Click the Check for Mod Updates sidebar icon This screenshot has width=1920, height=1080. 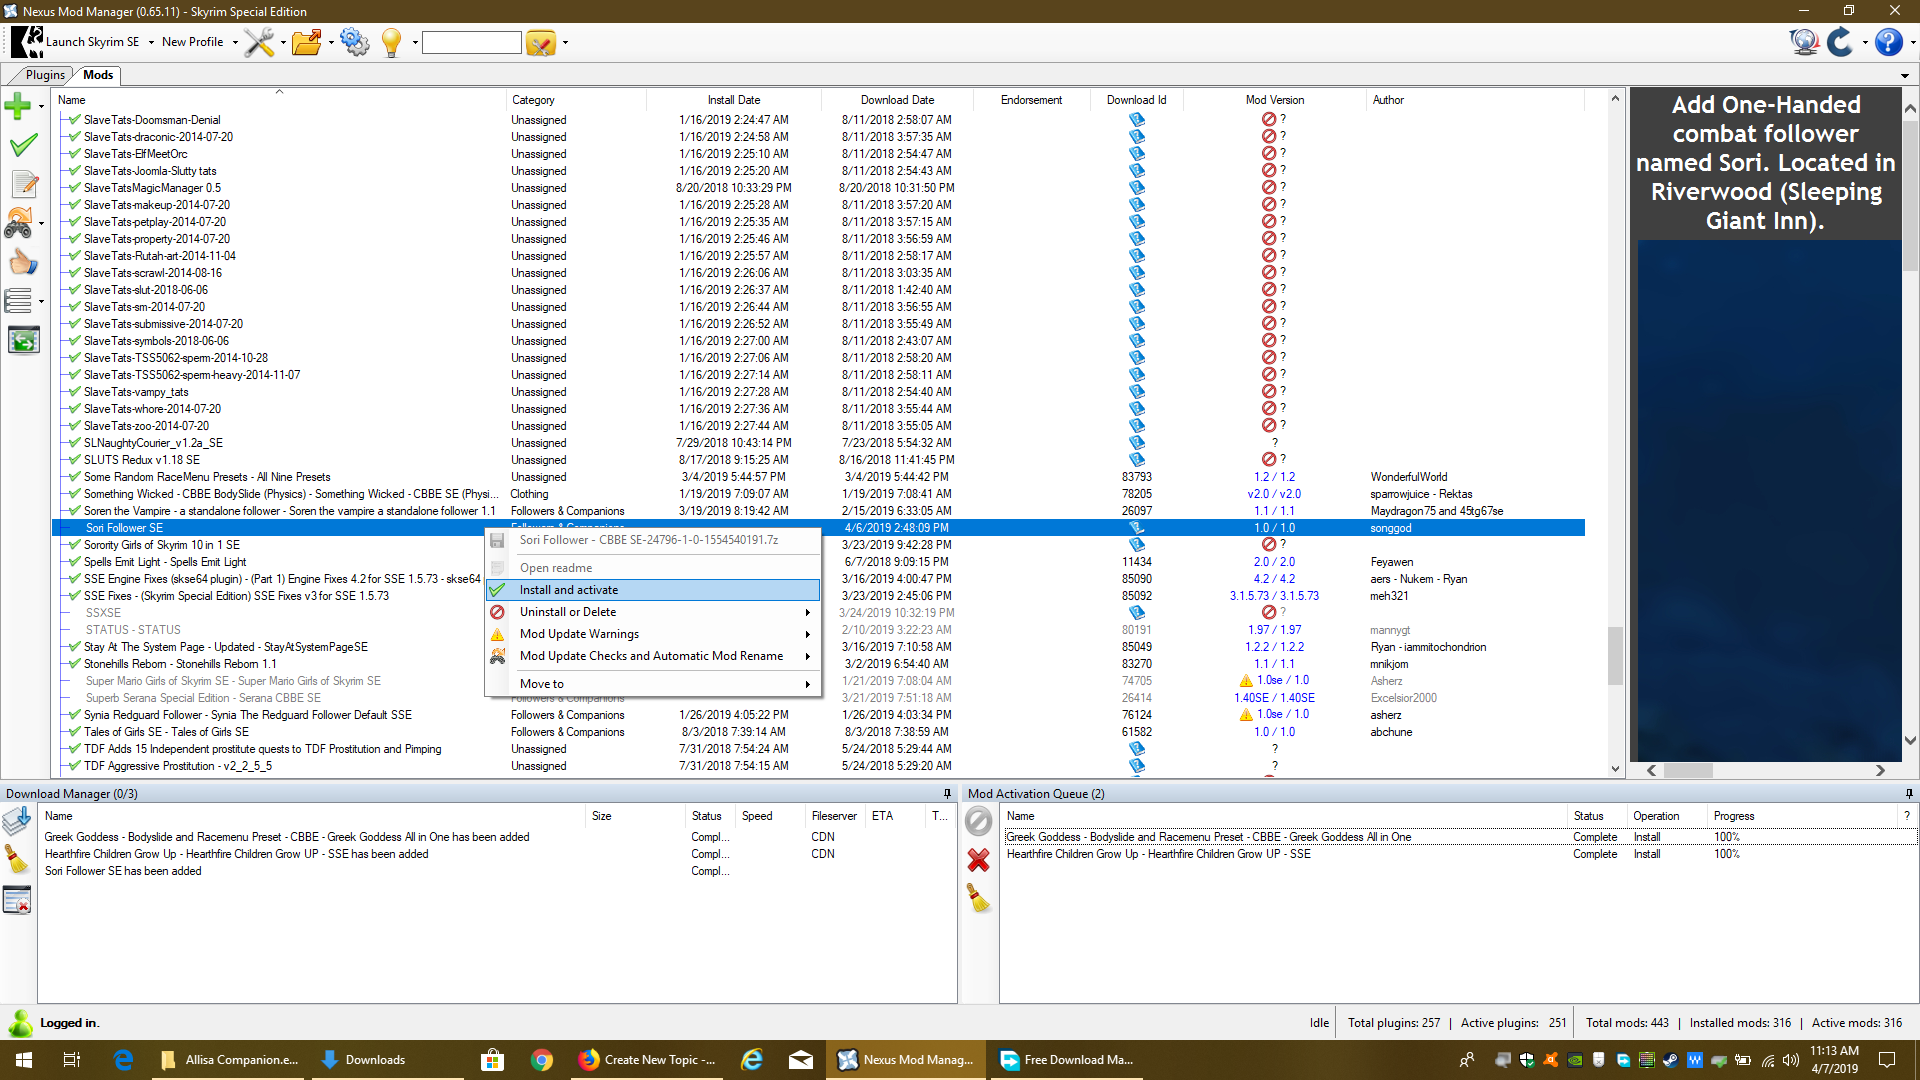click(18, 223)
